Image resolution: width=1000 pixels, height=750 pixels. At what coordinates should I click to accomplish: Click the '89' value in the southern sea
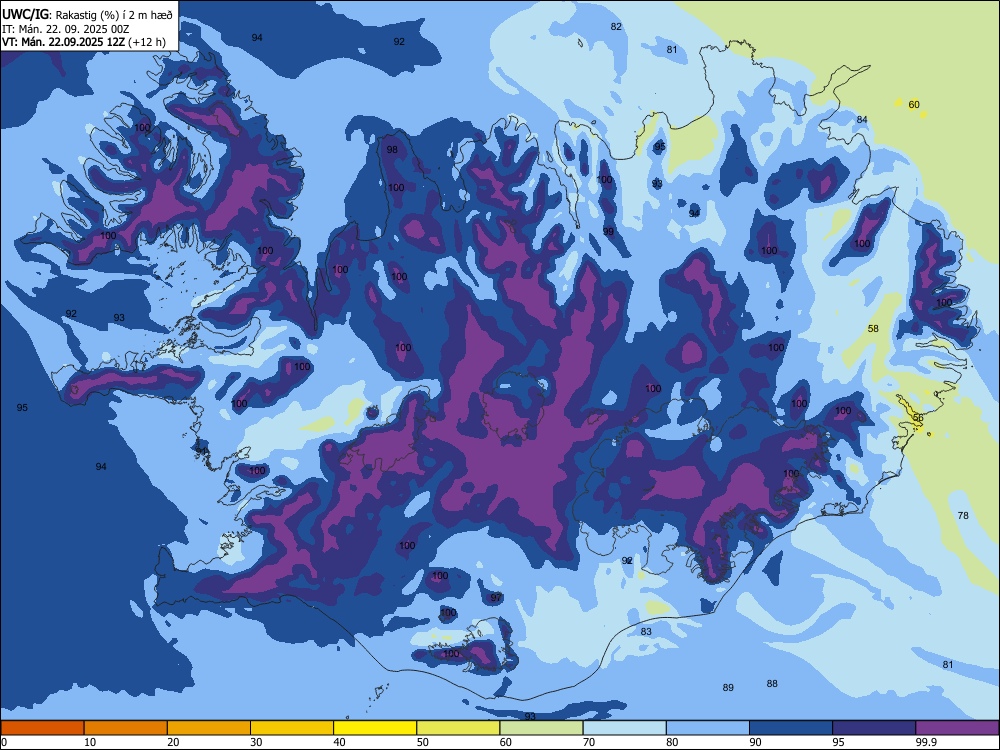point(728,688)
